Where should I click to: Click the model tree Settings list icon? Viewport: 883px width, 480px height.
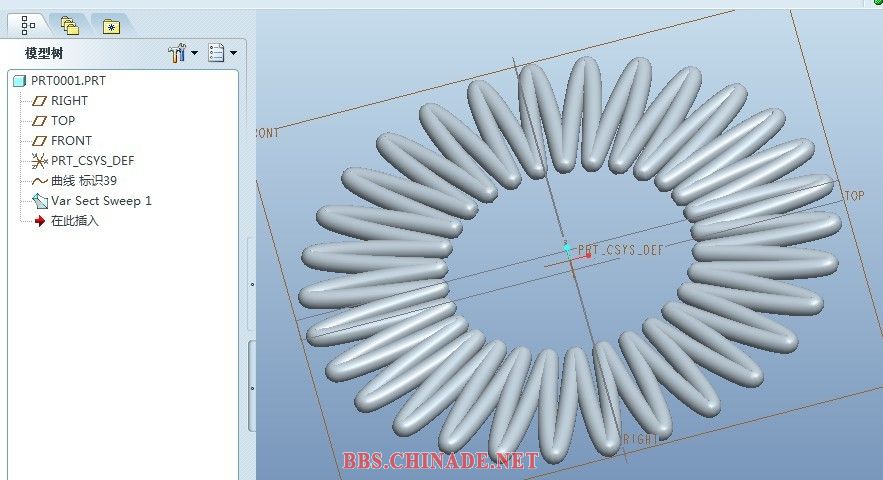[x=216, y=53]
